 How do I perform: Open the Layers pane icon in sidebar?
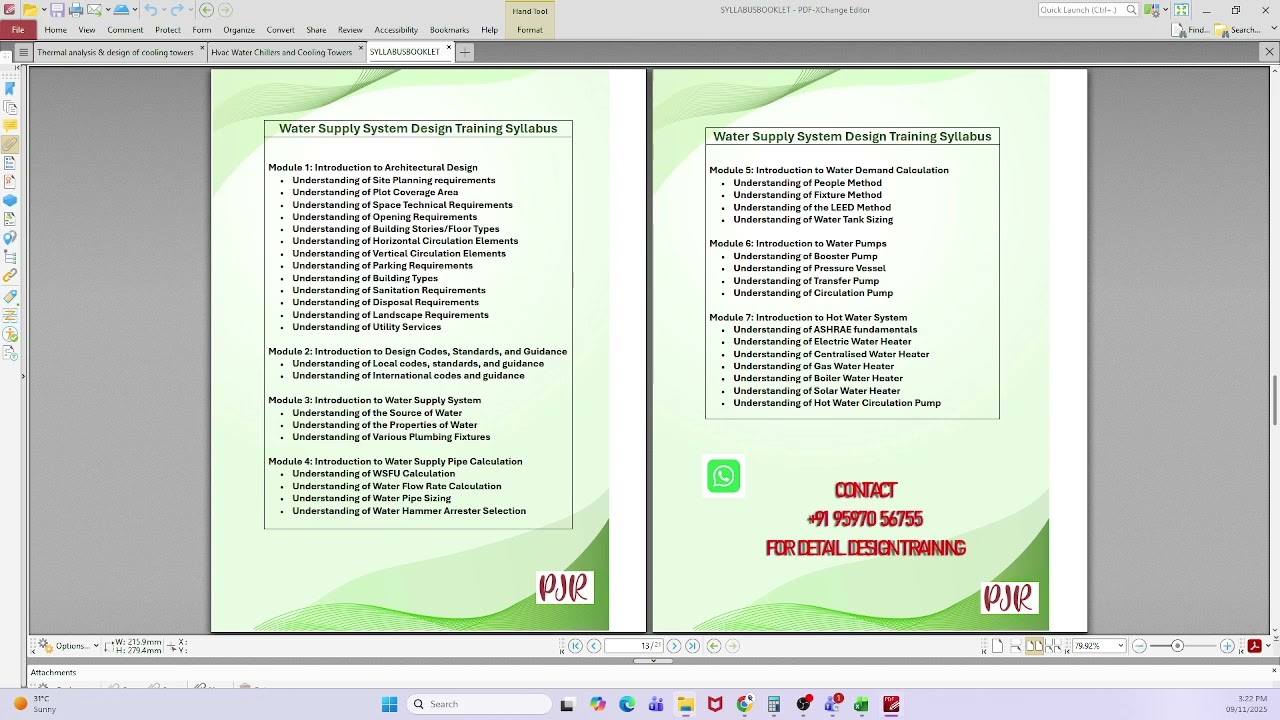coord(10,200)
